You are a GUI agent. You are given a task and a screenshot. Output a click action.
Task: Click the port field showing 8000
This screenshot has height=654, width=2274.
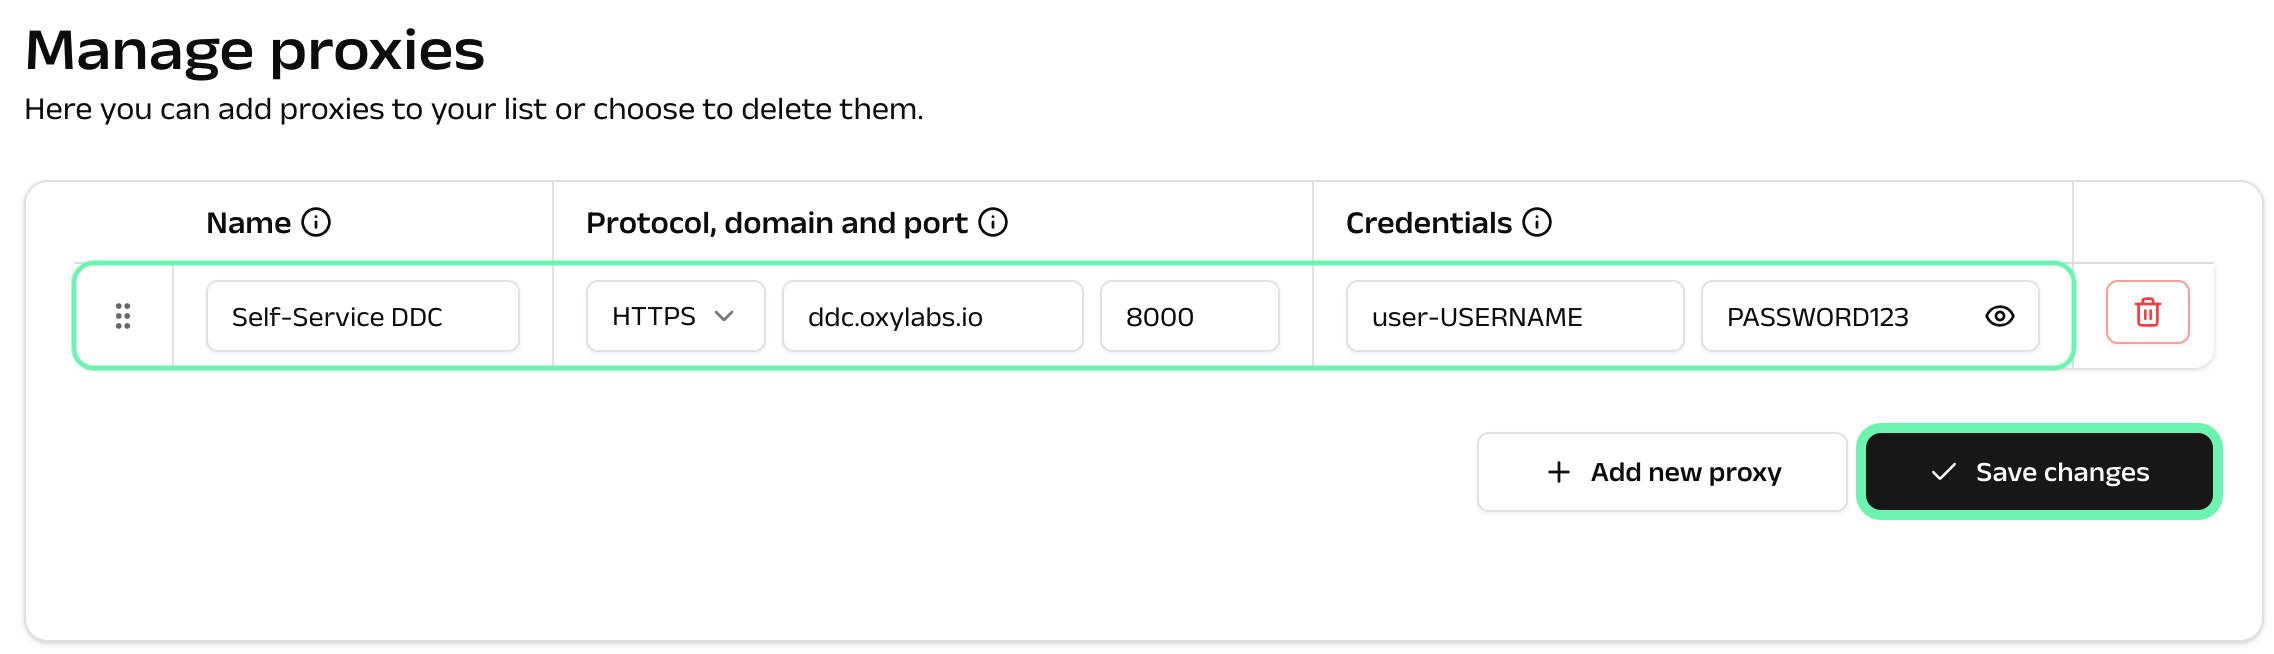1189,316
